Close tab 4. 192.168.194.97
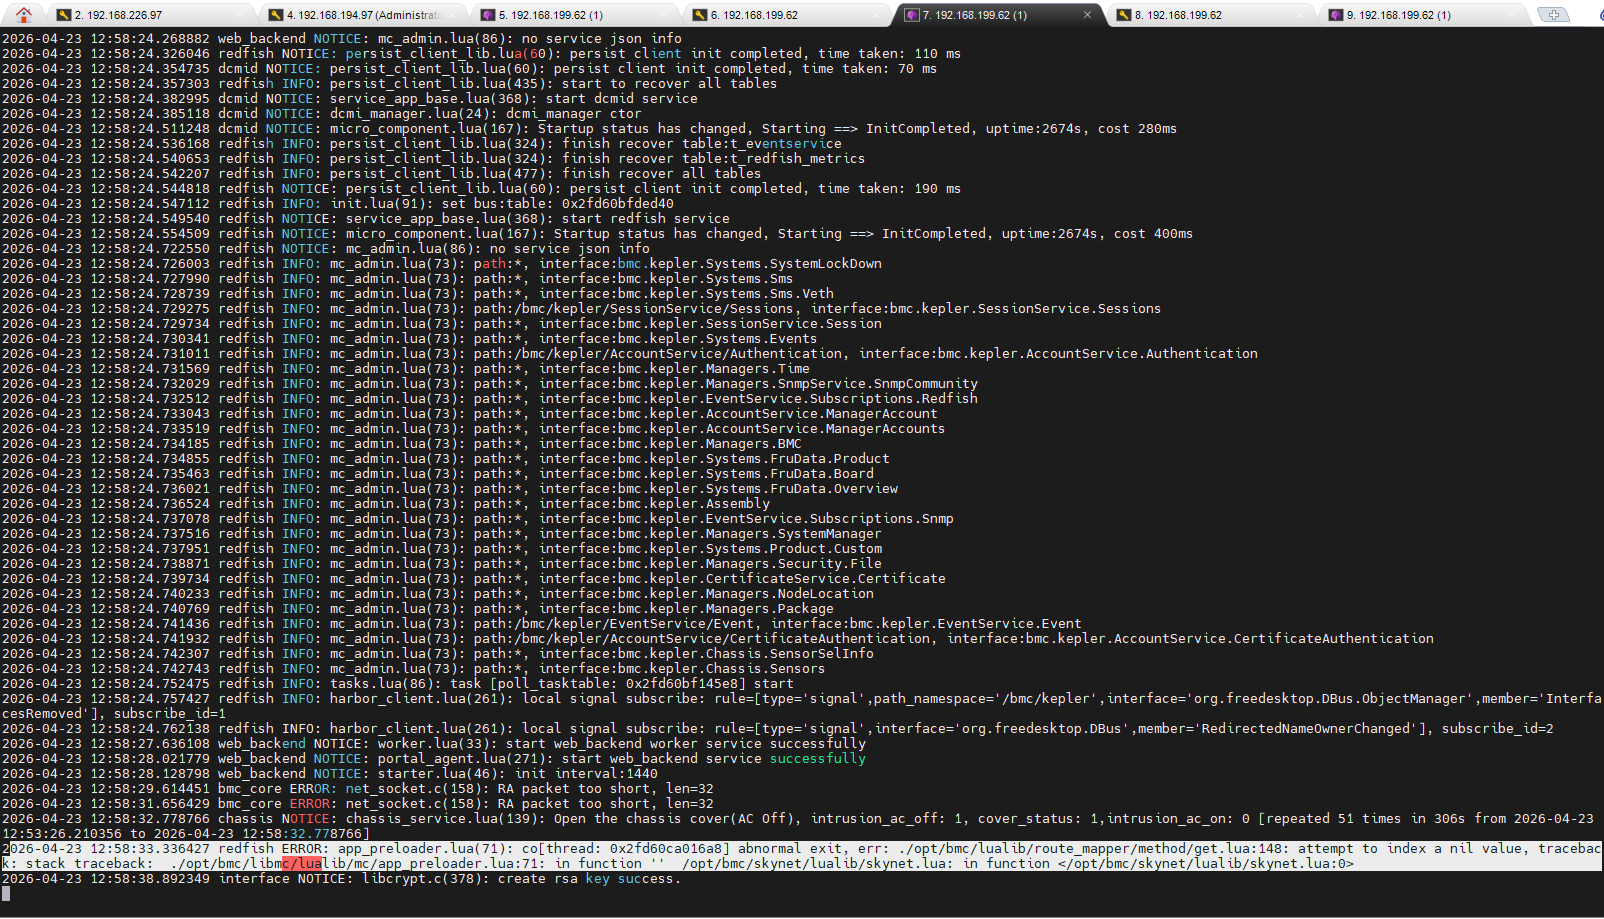Viewport: 1604px width, 919px height. pyautogui.click(x=452, y=15)
